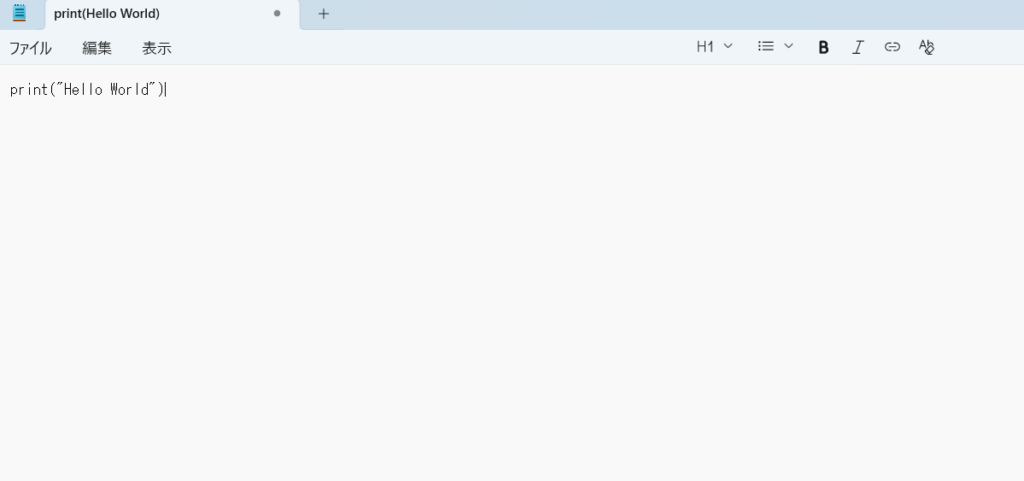The height and width of the screenshot is (481, 1024).
Task: Click the Notepad app icon
Action: 20,13
